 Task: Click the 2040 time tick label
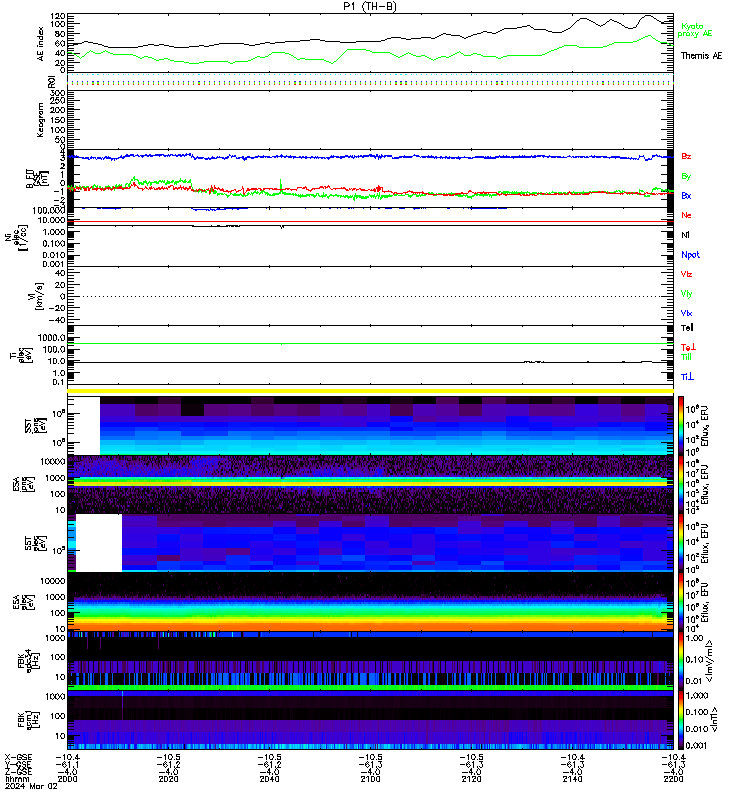pyautogui.click(x=269, y=779)
